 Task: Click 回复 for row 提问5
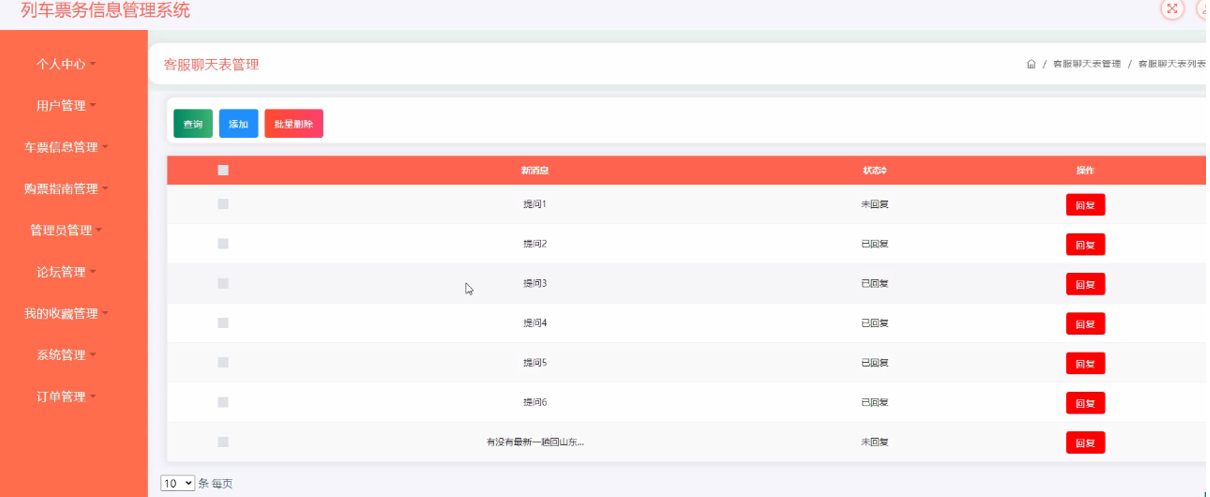click(x=1085, y=363)
